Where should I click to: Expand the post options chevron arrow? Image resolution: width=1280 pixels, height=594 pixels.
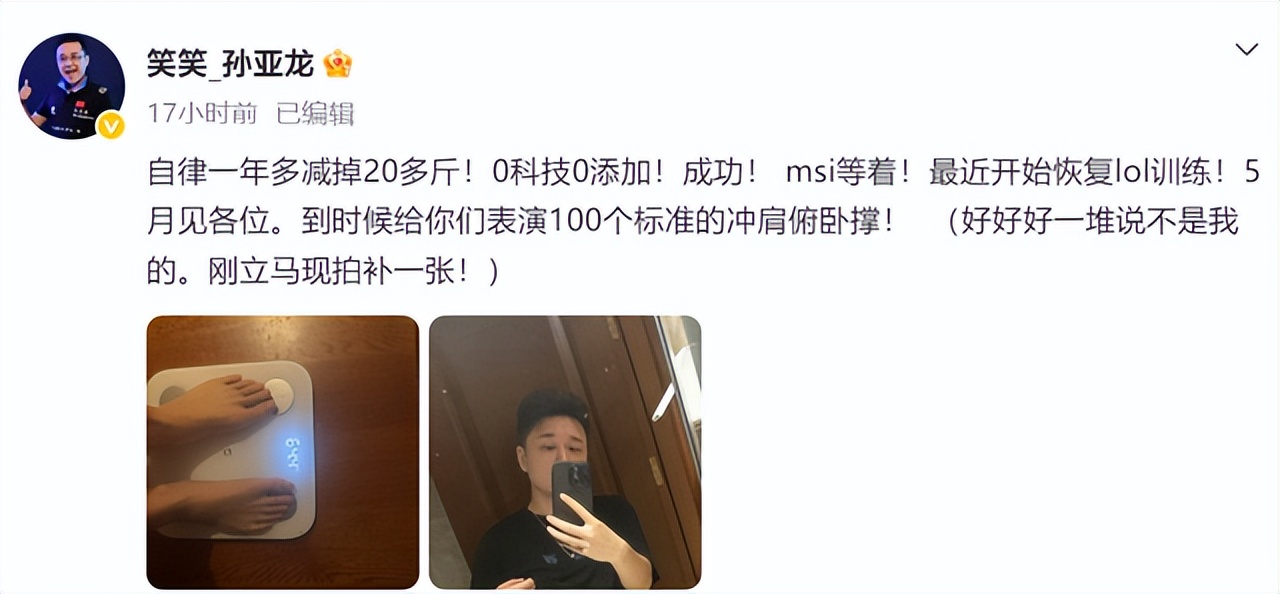coord(1246,49)
